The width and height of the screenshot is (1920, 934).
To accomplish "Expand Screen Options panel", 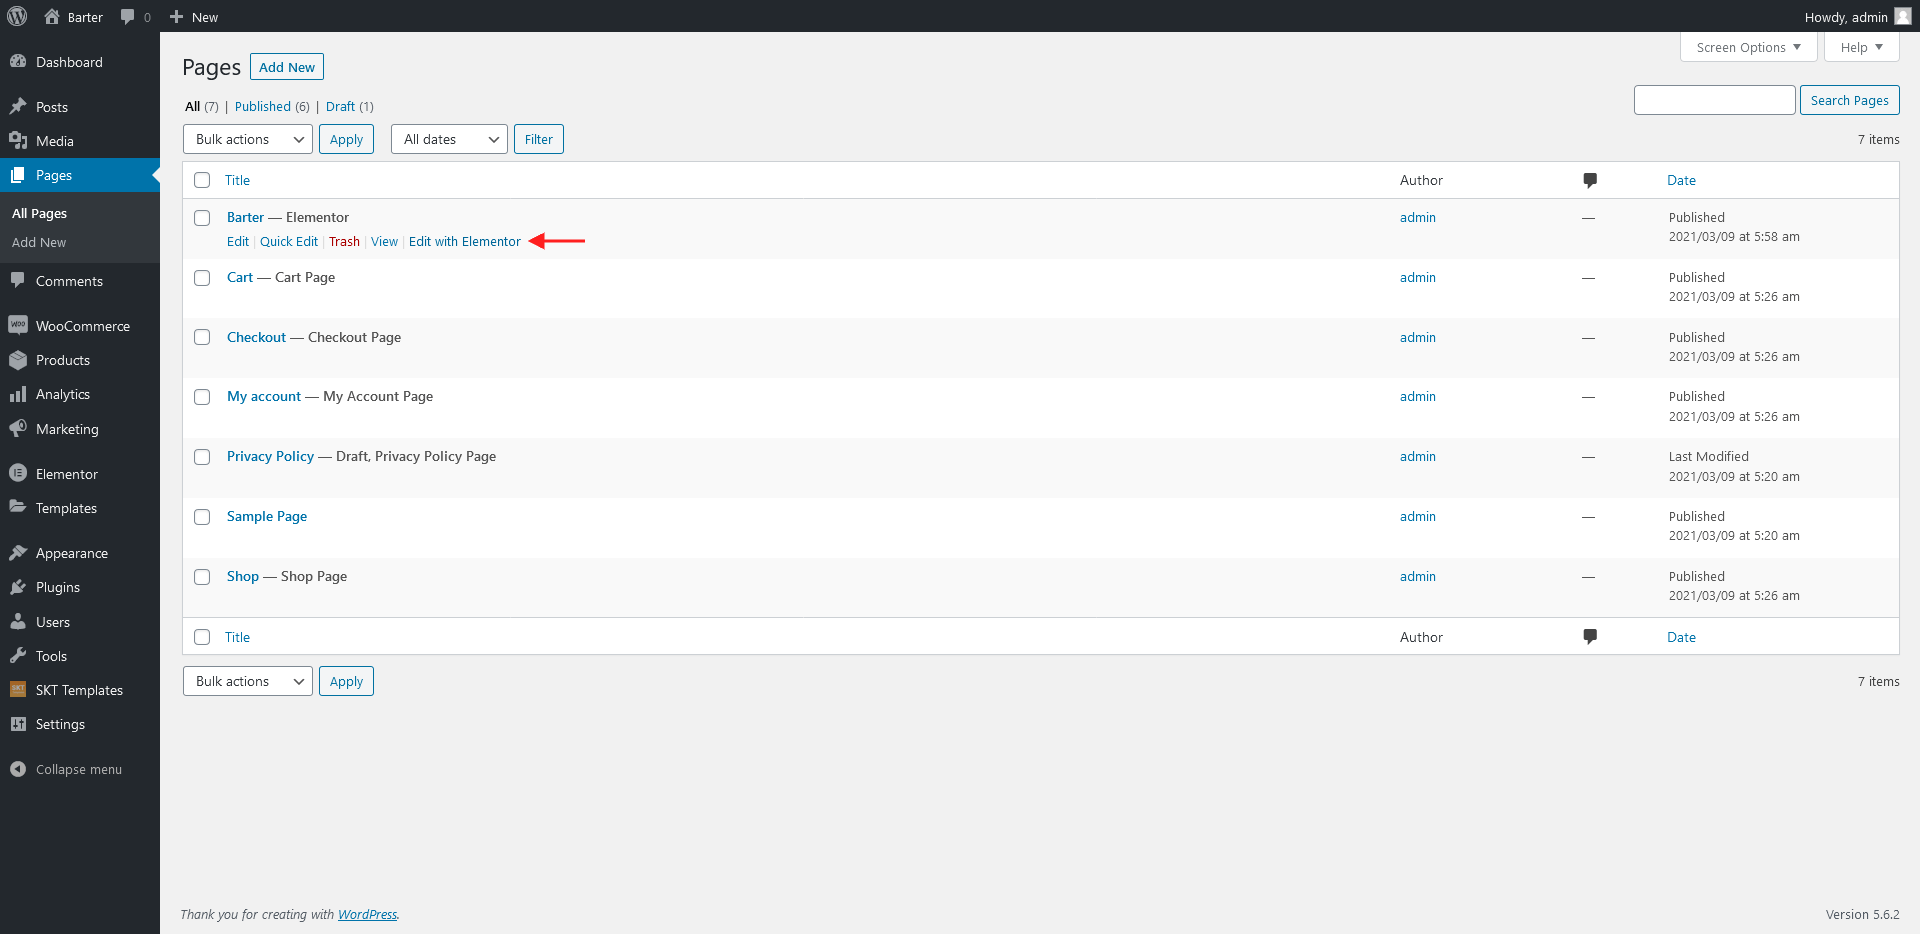I will point(1749,47).
